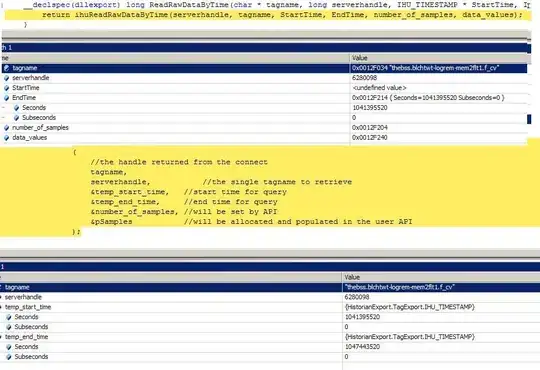Select the Seconds entry under temp_start_time
Screen dimensions: 540x370
coord(26,317)
